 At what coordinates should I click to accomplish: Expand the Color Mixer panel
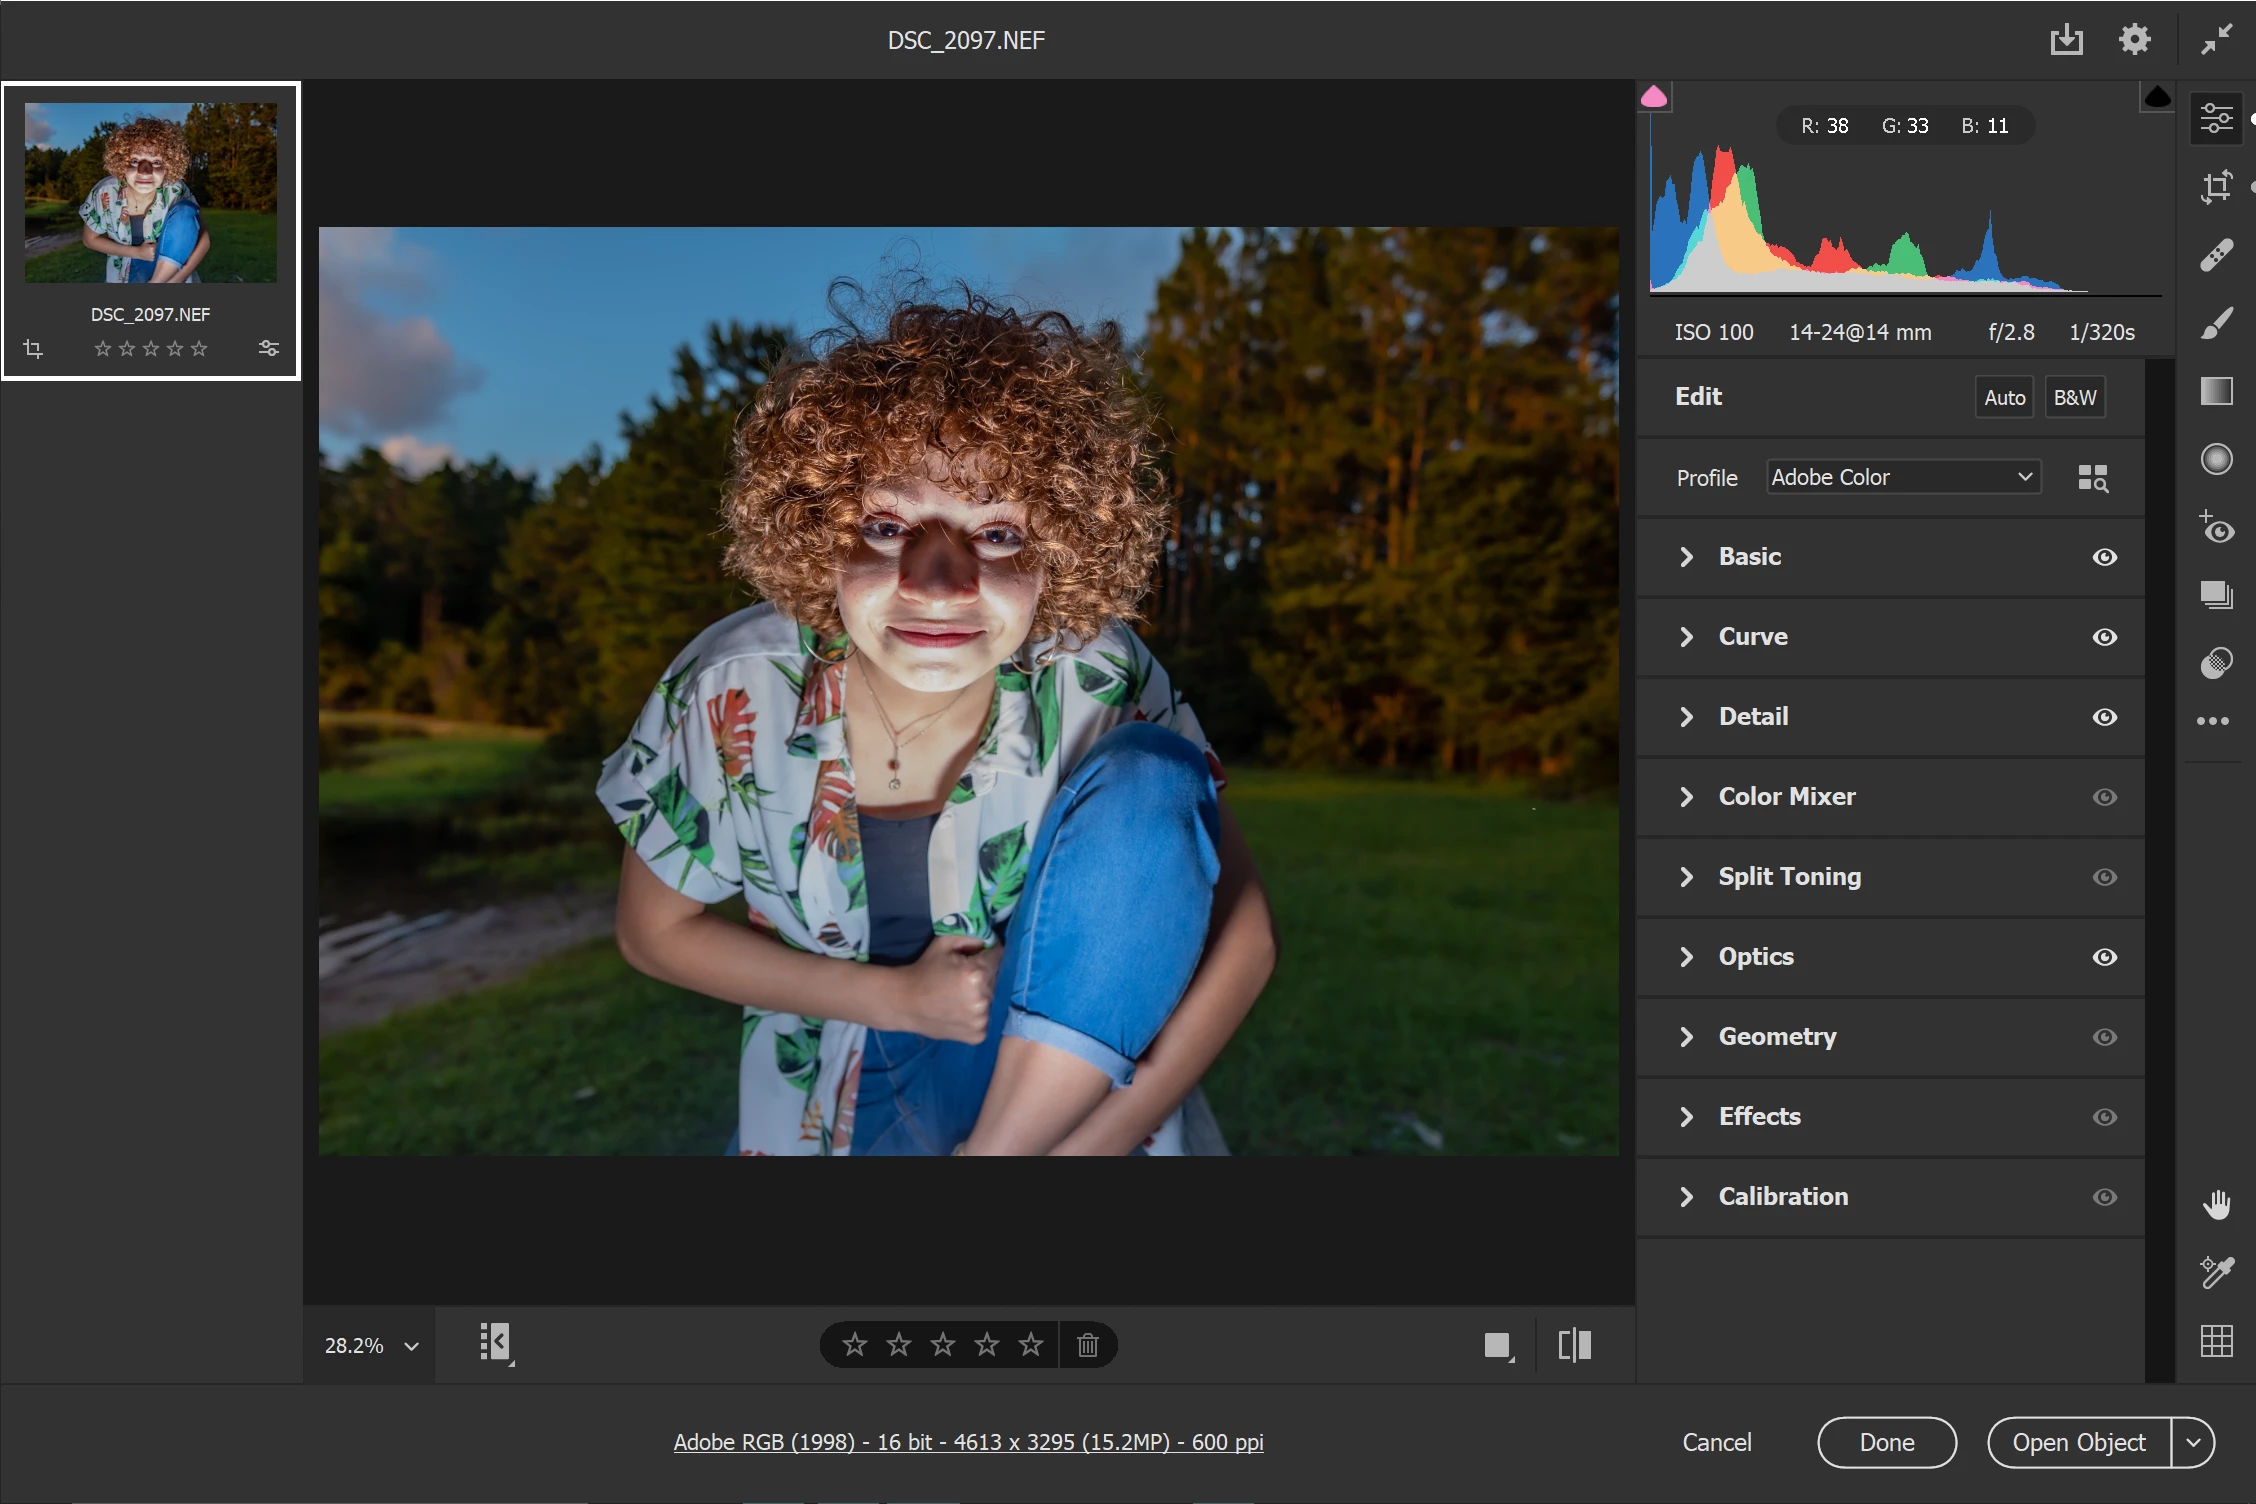(x=1786, y=797)
